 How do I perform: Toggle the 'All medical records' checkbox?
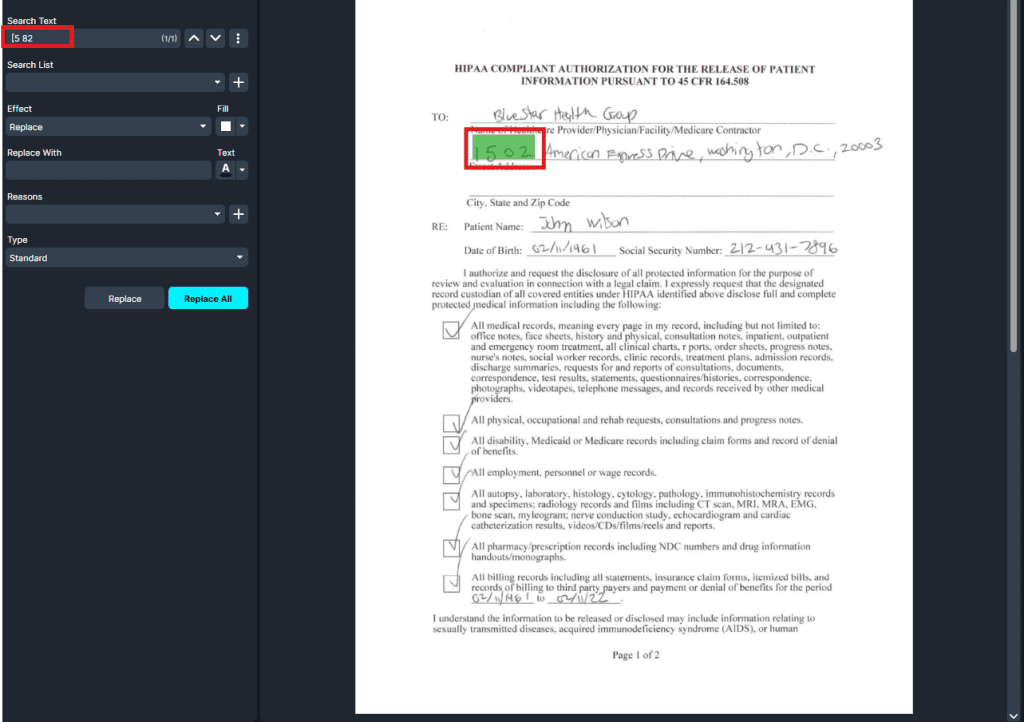(452, 330)
